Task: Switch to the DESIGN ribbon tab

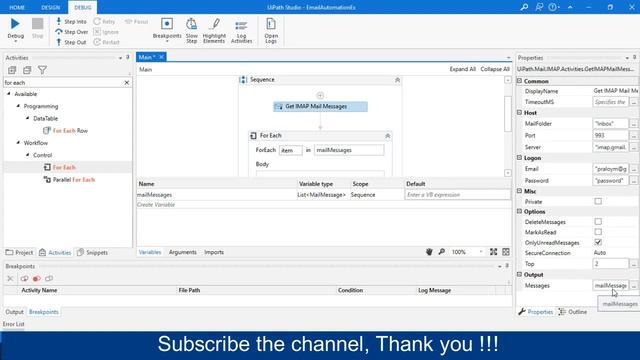Action: [x=51, y=7]
